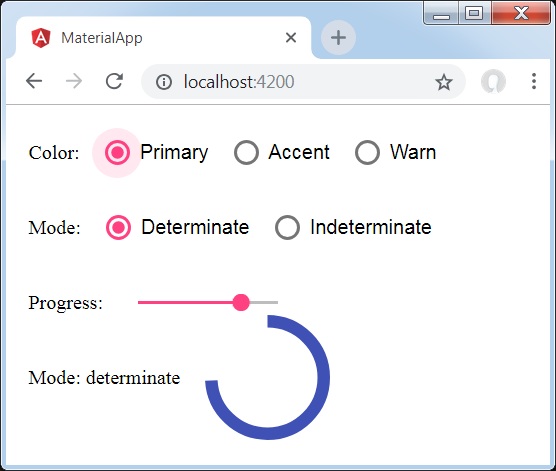Viewport: 556px width, 471px height.
Task: Bookmark this page with the star icon
Action: point(444,82)
